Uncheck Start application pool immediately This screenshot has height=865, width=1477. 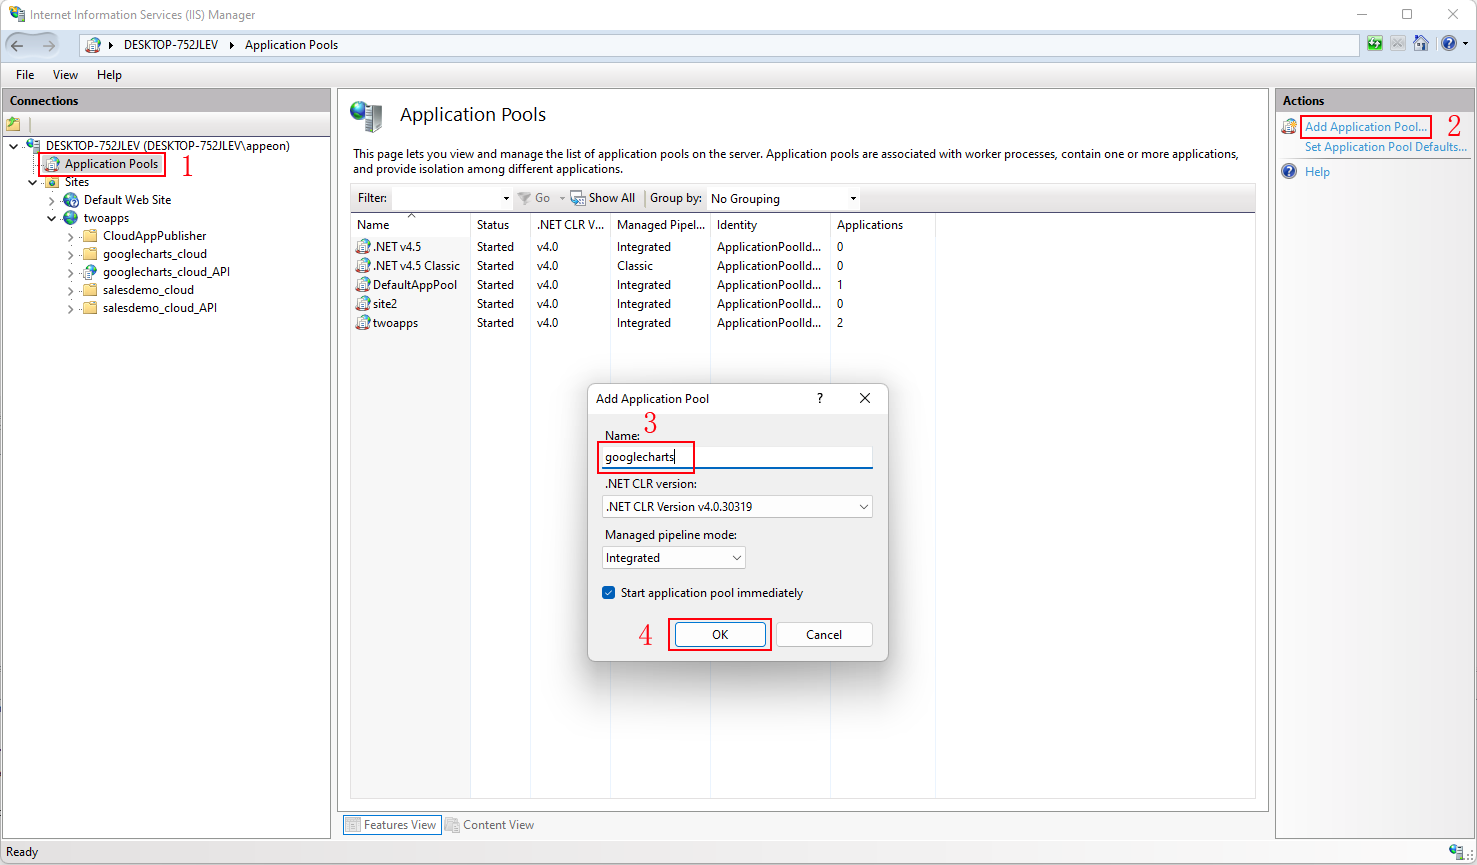click(x=608, y=593)
